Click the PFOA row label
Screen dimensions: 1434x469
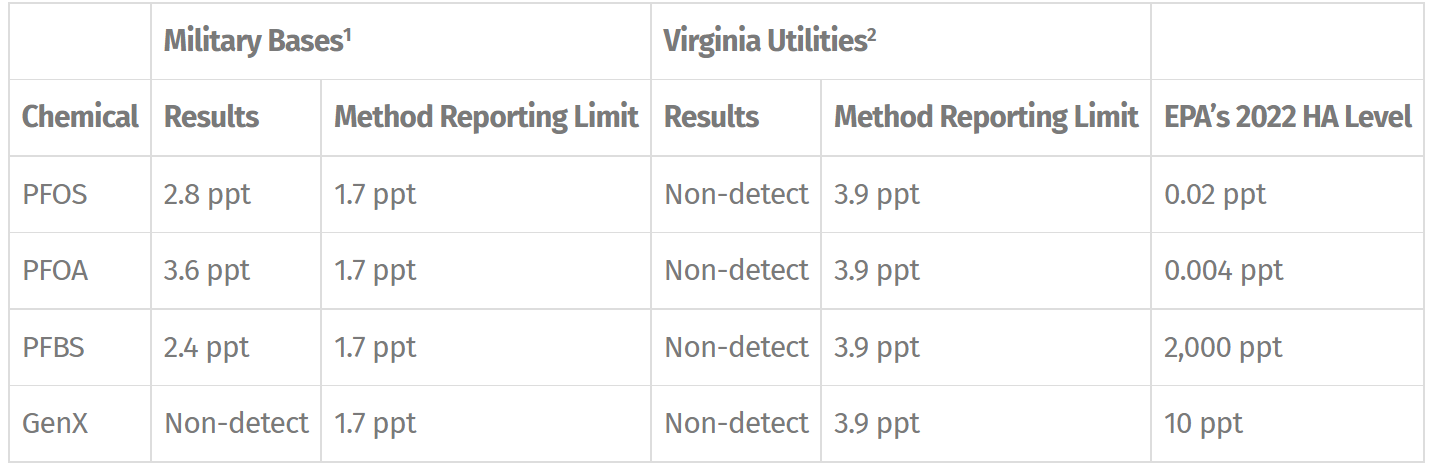tap(55, 270)
